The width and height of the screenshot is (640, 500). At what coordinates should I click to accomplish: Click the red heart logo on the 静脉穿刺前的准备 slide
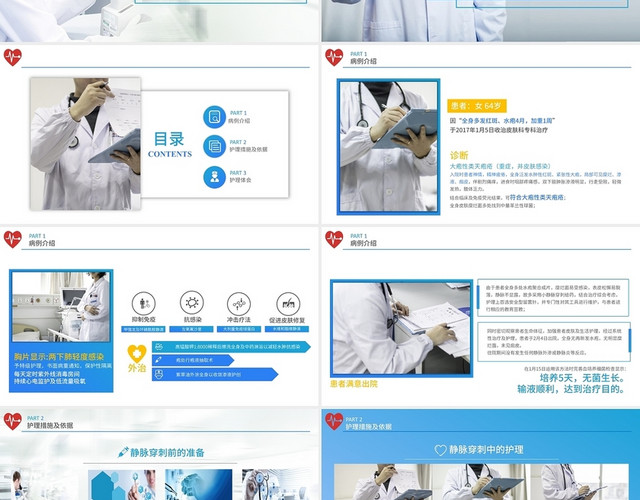13,421
